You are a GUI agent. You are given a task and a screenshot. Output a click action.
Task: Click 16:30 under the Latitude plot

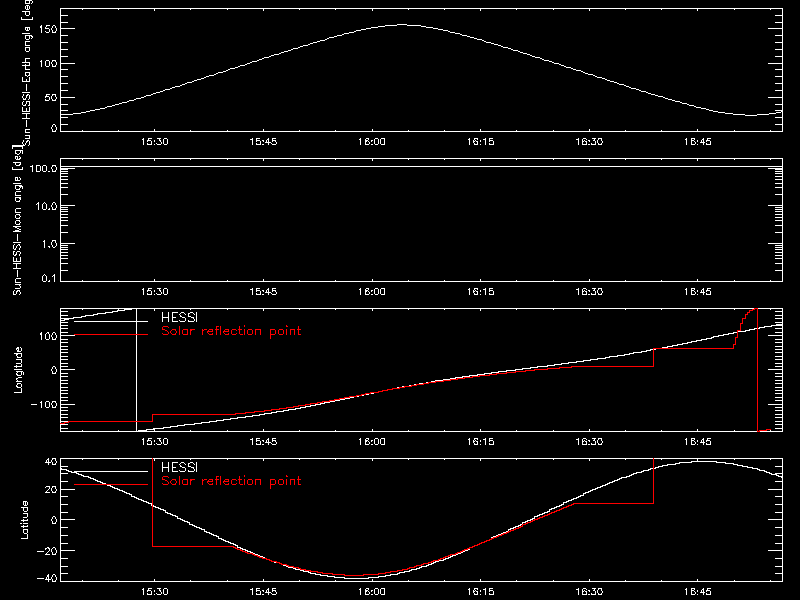tap(589, 592)
